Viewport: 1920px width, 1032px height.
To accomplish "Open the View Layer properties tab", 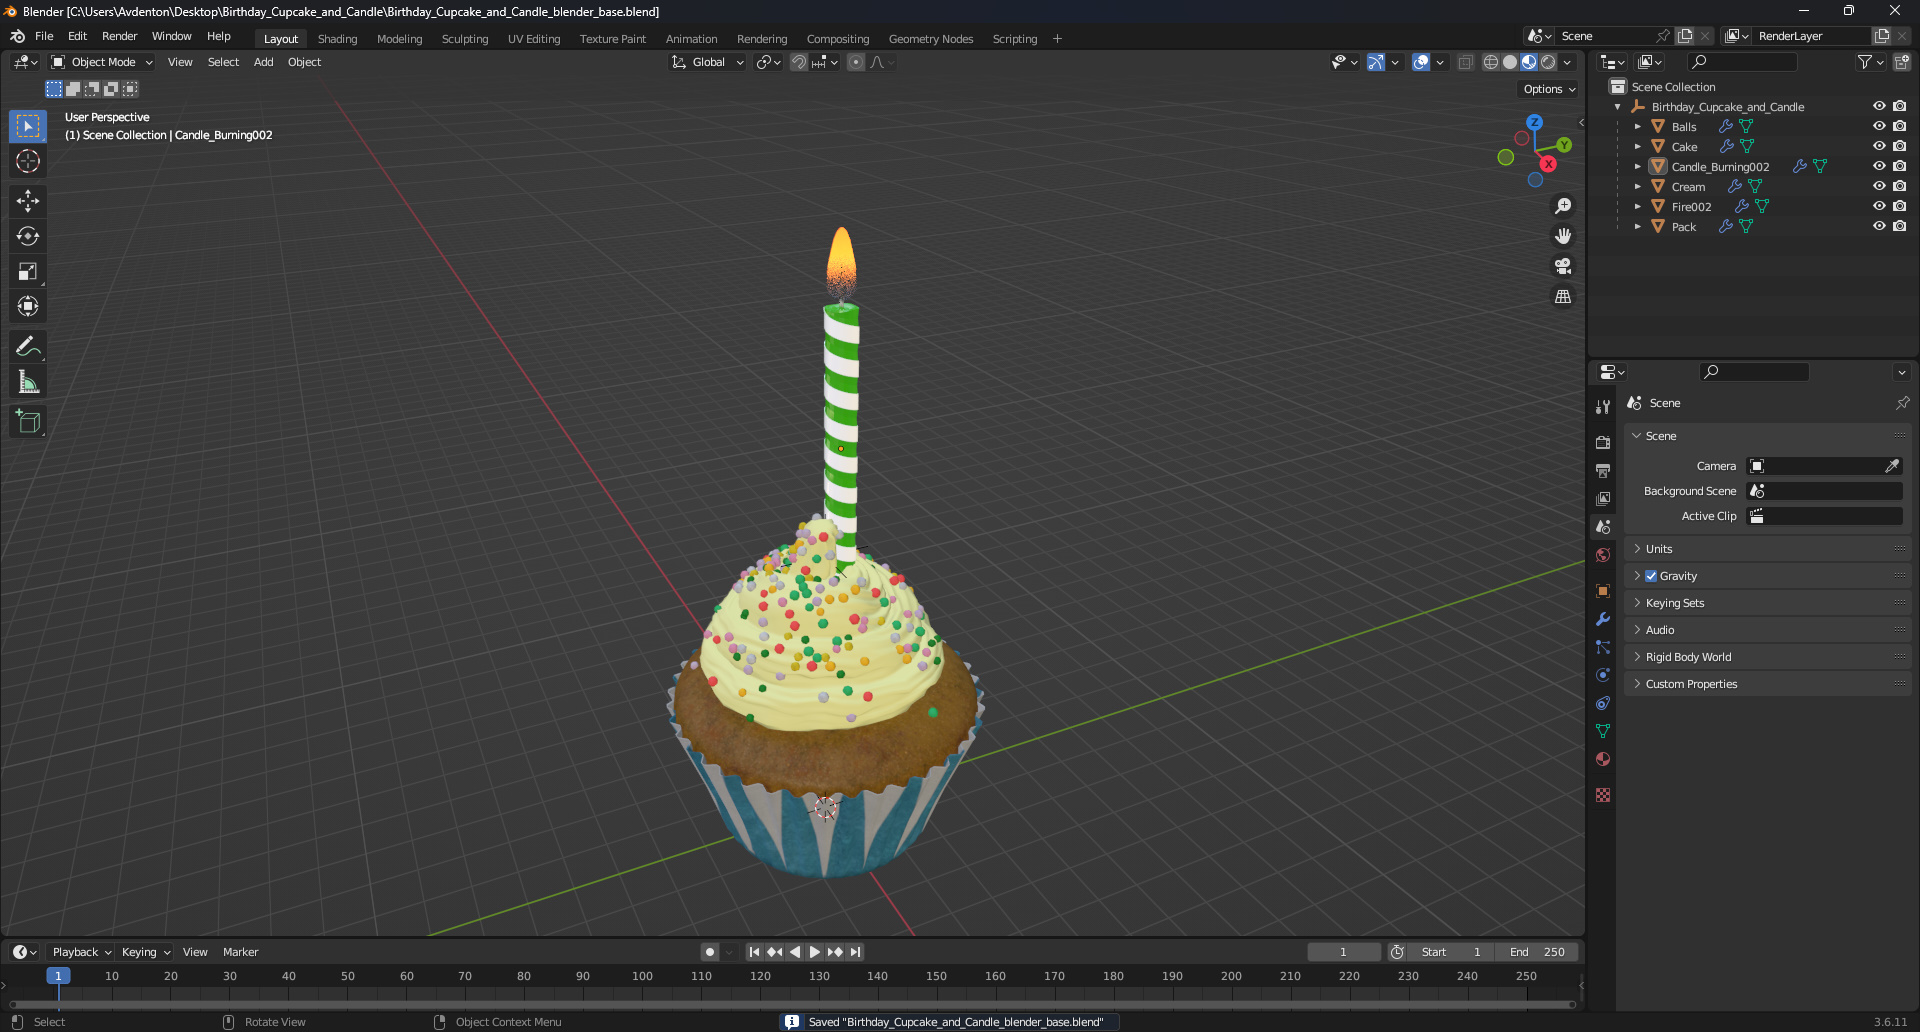I will tap(1603, 498).
